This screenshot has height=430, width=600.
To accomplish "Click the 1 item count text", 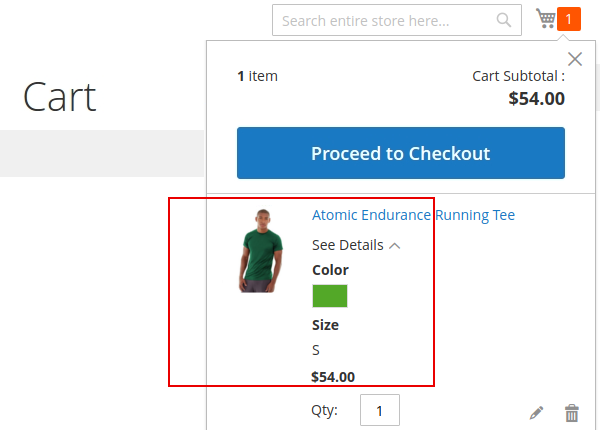I will pos(258,75).
